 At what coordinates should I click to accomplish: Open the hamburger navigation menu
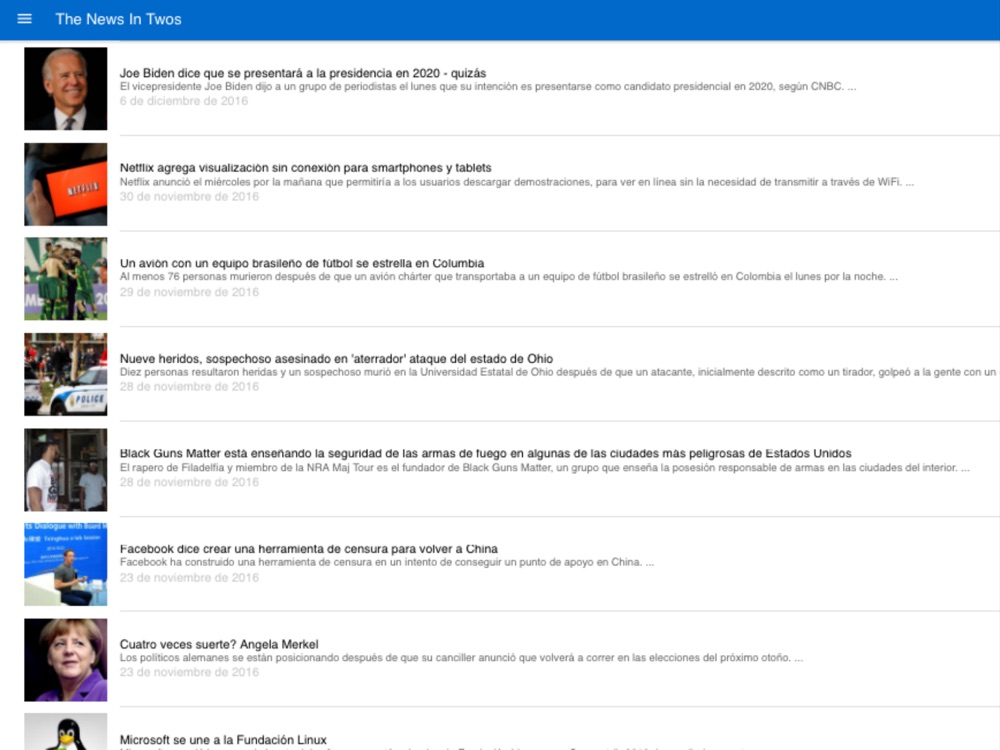pyautogui.click(x=24, y=19)
